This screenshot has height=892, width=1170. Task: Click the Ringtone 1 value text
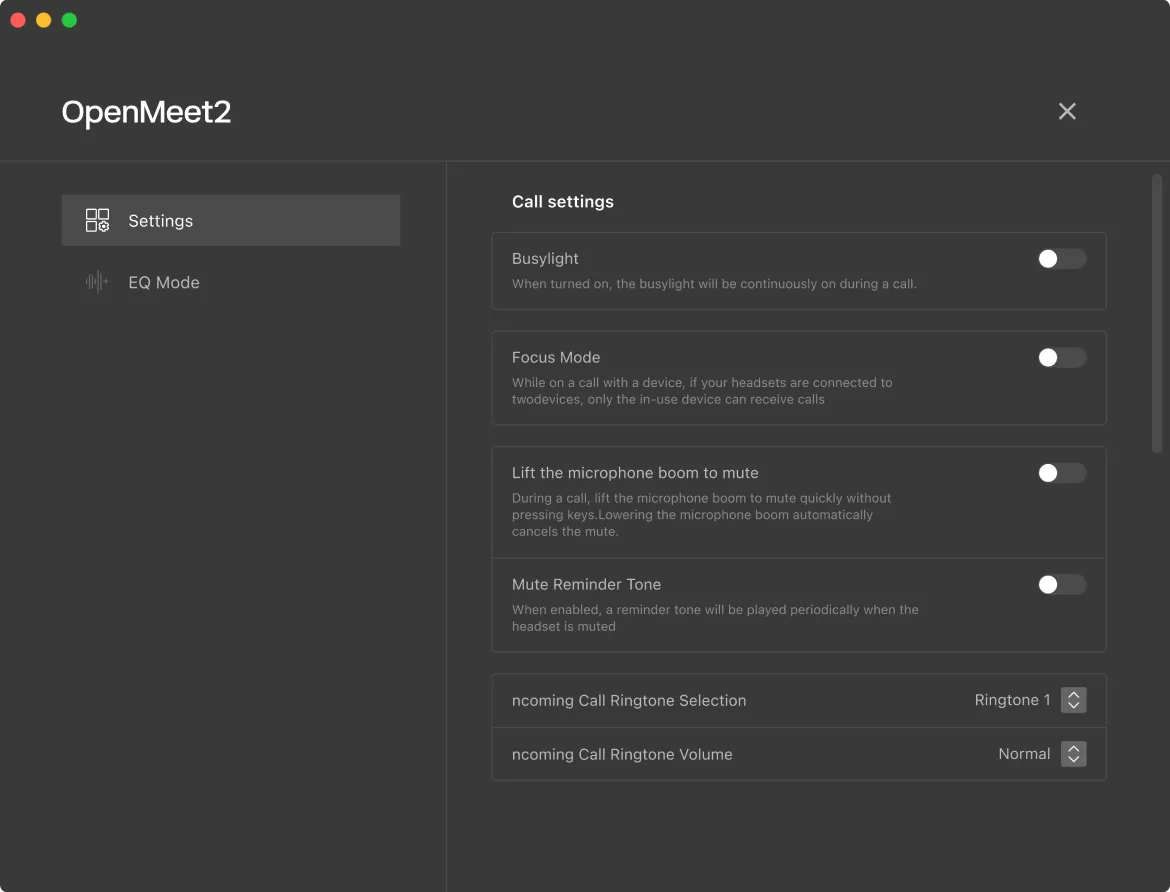pos(1012,700)
